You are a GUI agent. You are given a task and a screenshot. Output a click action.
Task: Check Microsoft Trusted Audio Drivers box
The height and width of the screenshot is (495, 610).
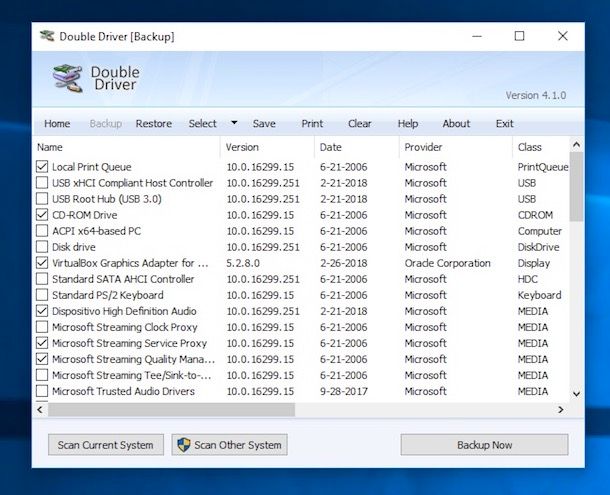pyautogui.click(x=42, y=391)
